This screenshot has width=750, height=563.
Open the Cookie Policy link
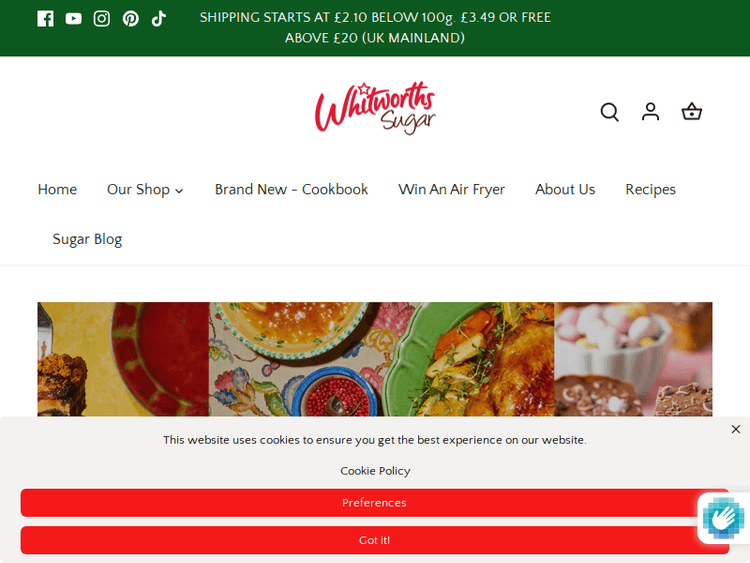click(x=375, y=471)
